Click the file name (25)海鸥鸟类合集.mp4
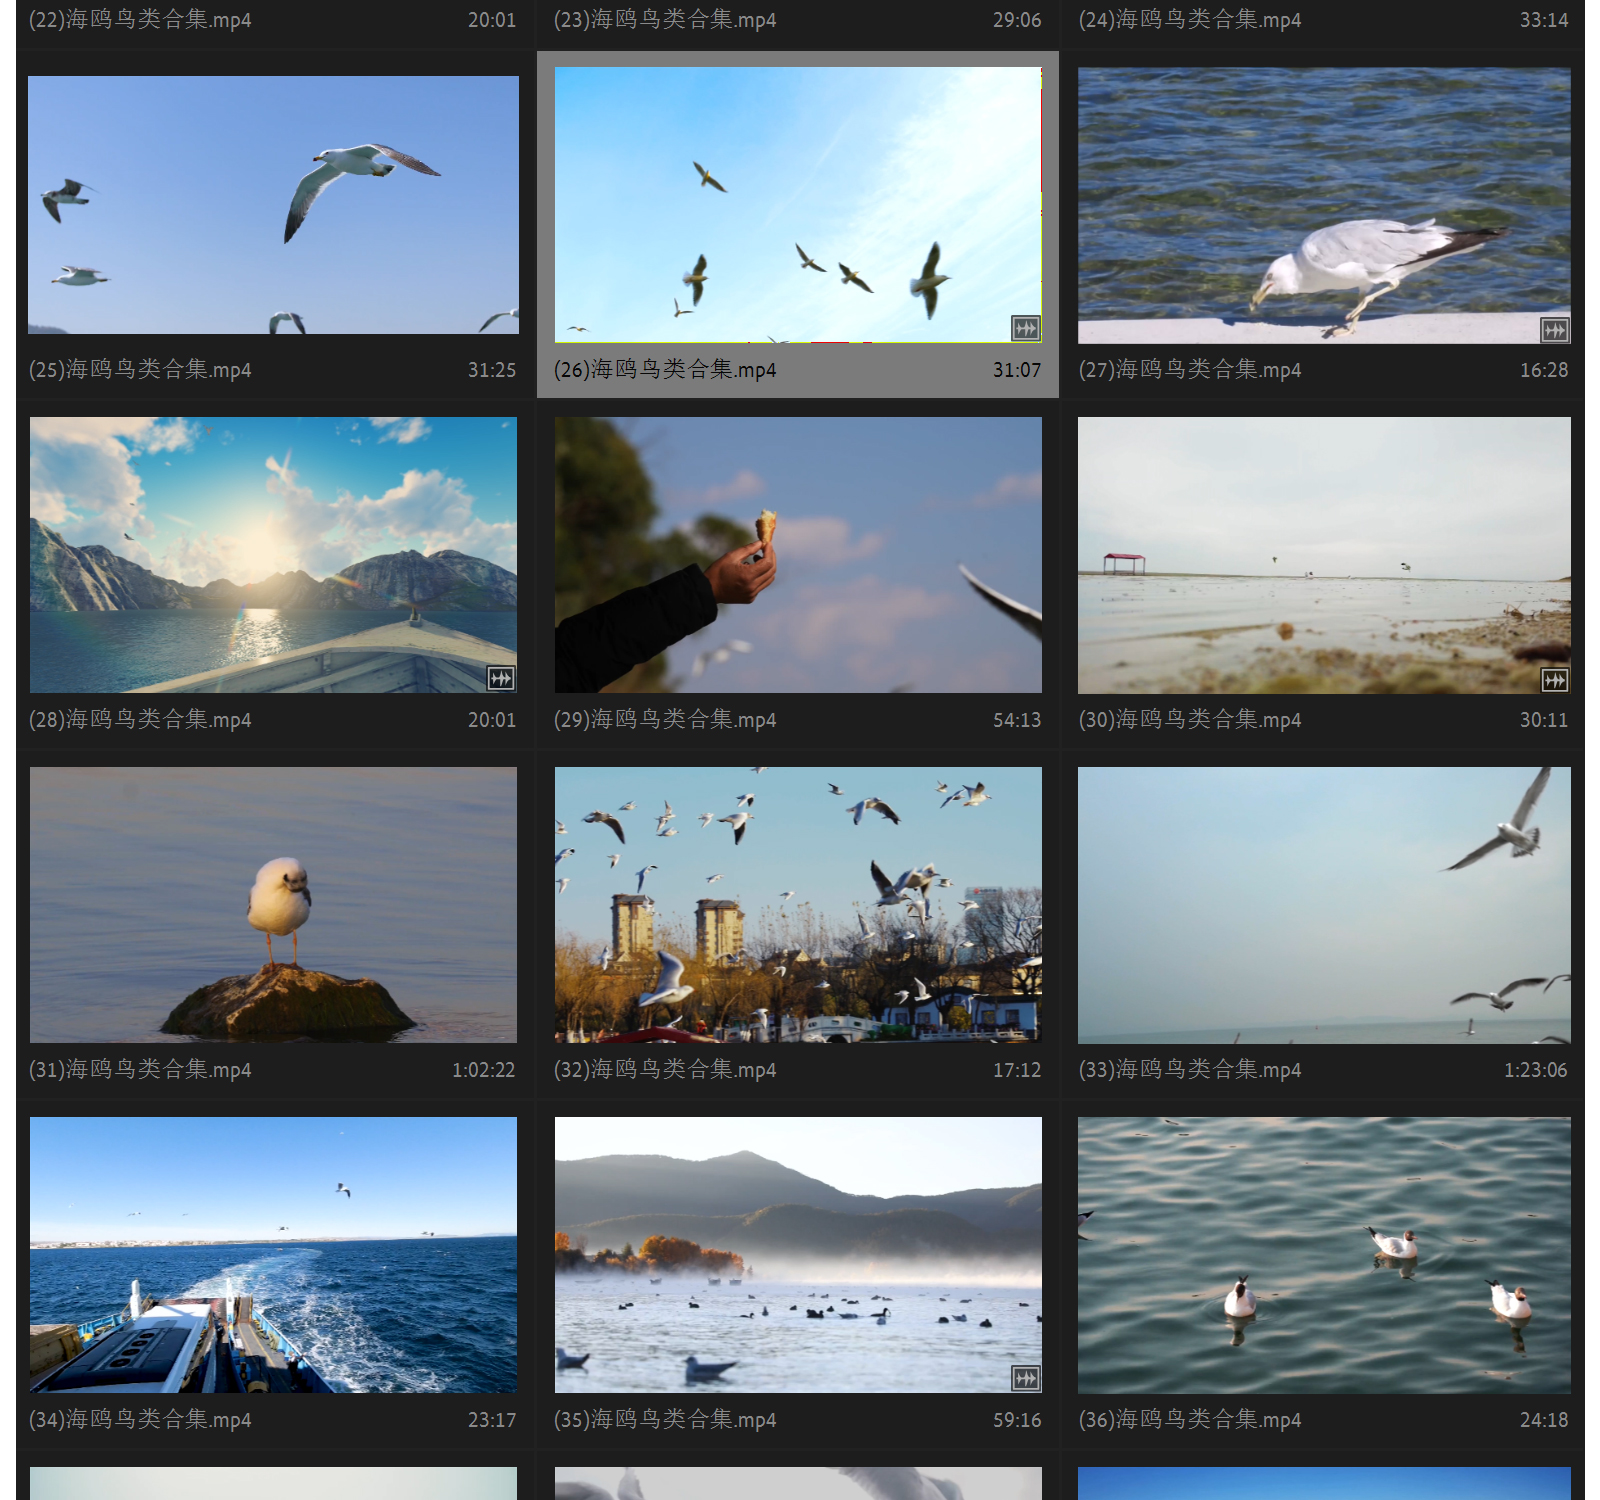 pyautogui.click(x=140, y=370)
